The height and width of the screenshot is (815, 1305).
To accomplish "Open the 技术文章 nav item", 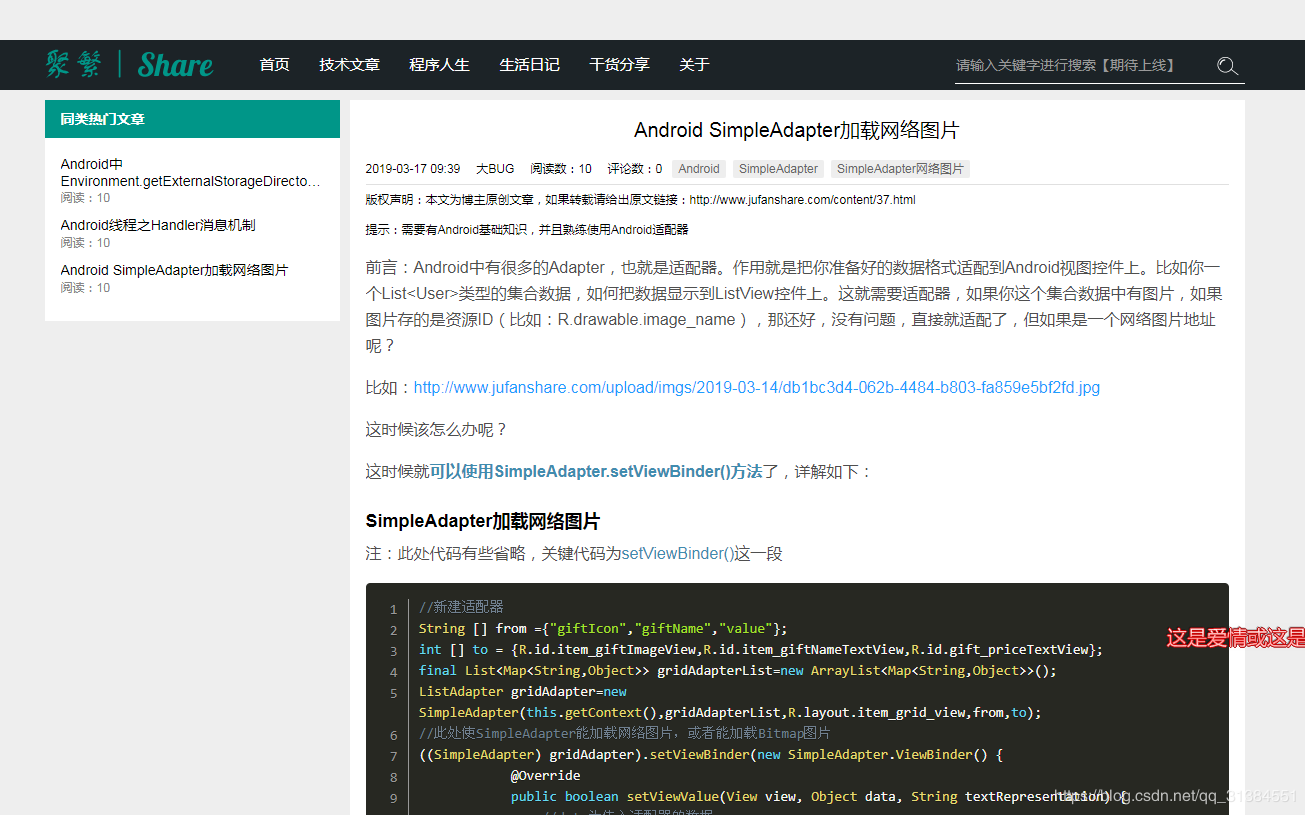I will 349,65.
